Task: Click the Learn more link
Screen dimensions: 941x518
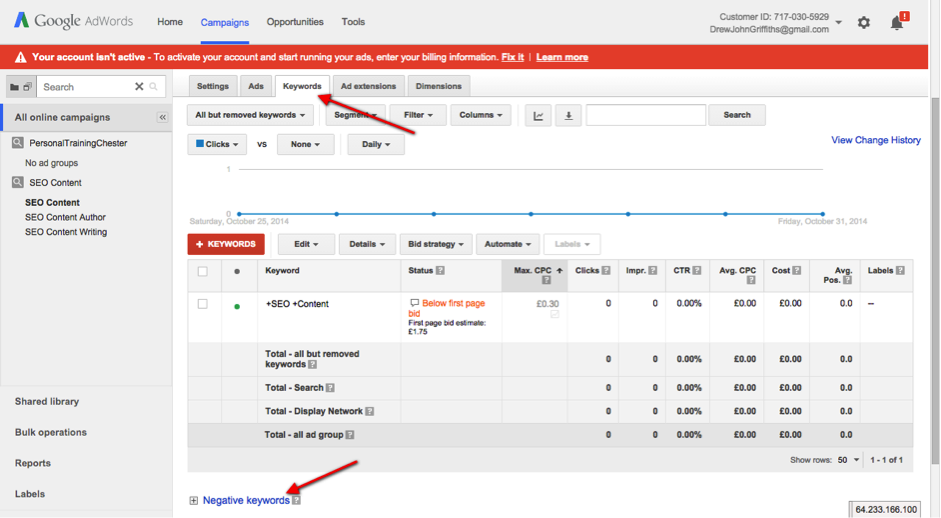Action: [562, 57]
